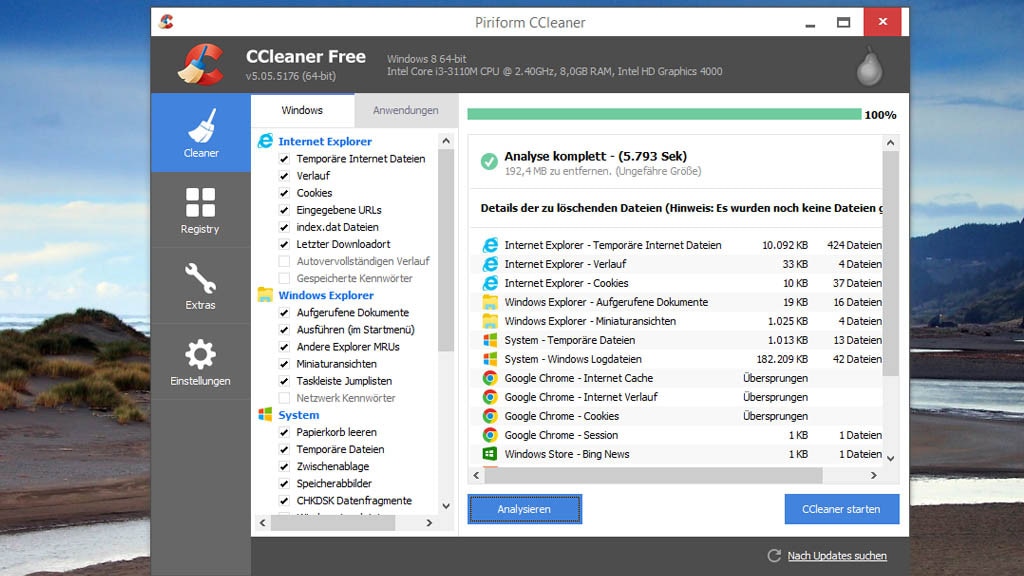Click the results vertical scrollbar thumb
This screenshot has width=1024, height=576.
[890, 263]
